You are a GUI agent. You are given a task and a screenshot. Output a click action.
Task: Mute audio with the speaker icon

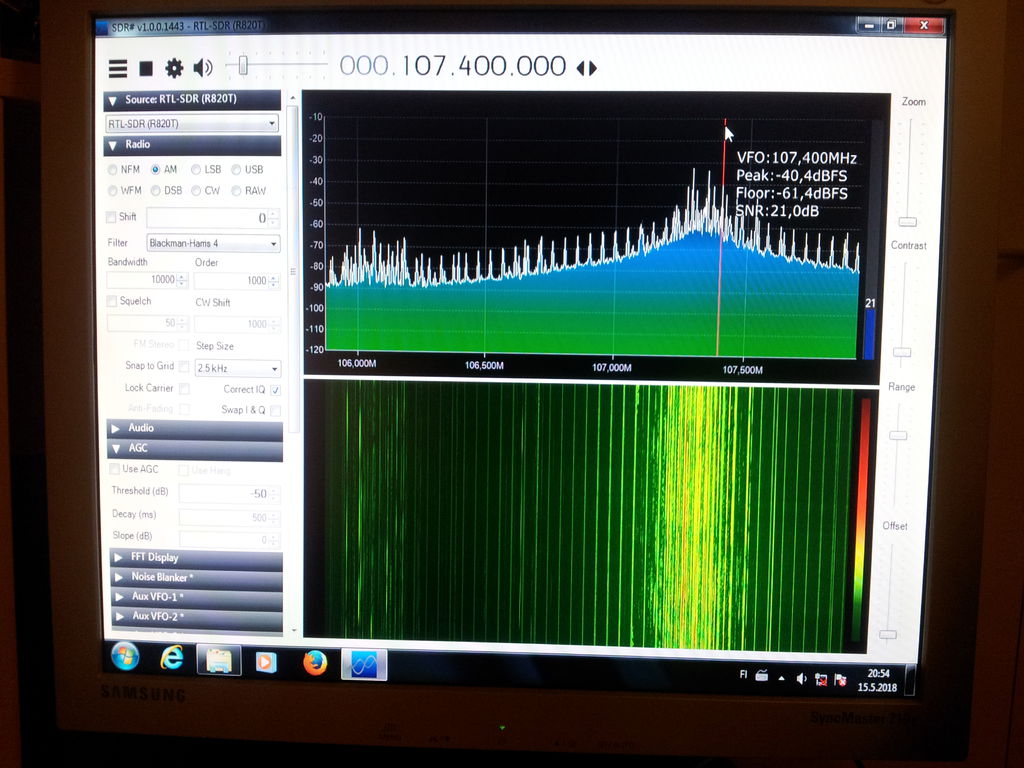pyautogui.click(x=203, y=68)
